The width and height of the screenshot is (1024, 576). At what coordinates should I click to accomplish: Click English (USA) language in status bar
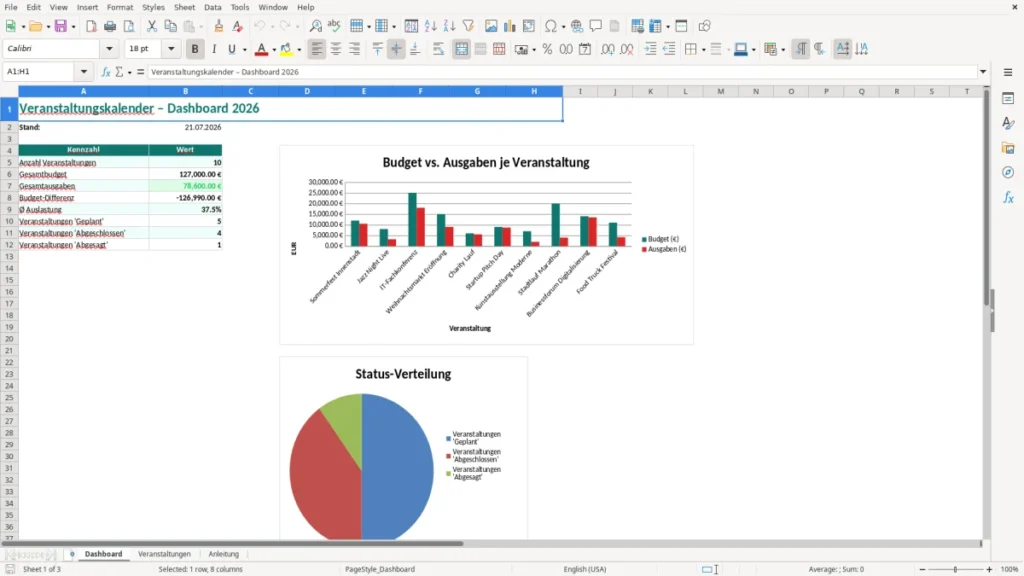pyautogui.click(x=585, y=569)
